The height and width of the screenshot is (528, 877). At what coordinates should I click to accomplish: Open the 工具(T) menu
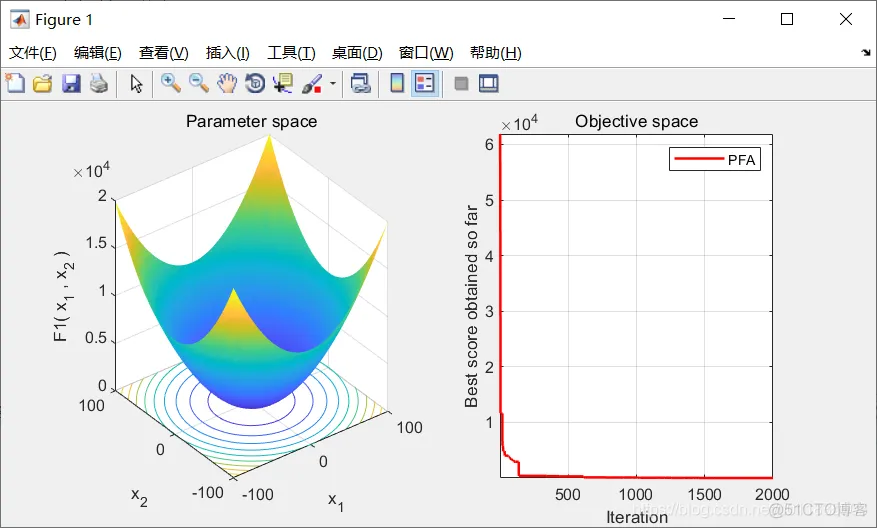[291, 53]
